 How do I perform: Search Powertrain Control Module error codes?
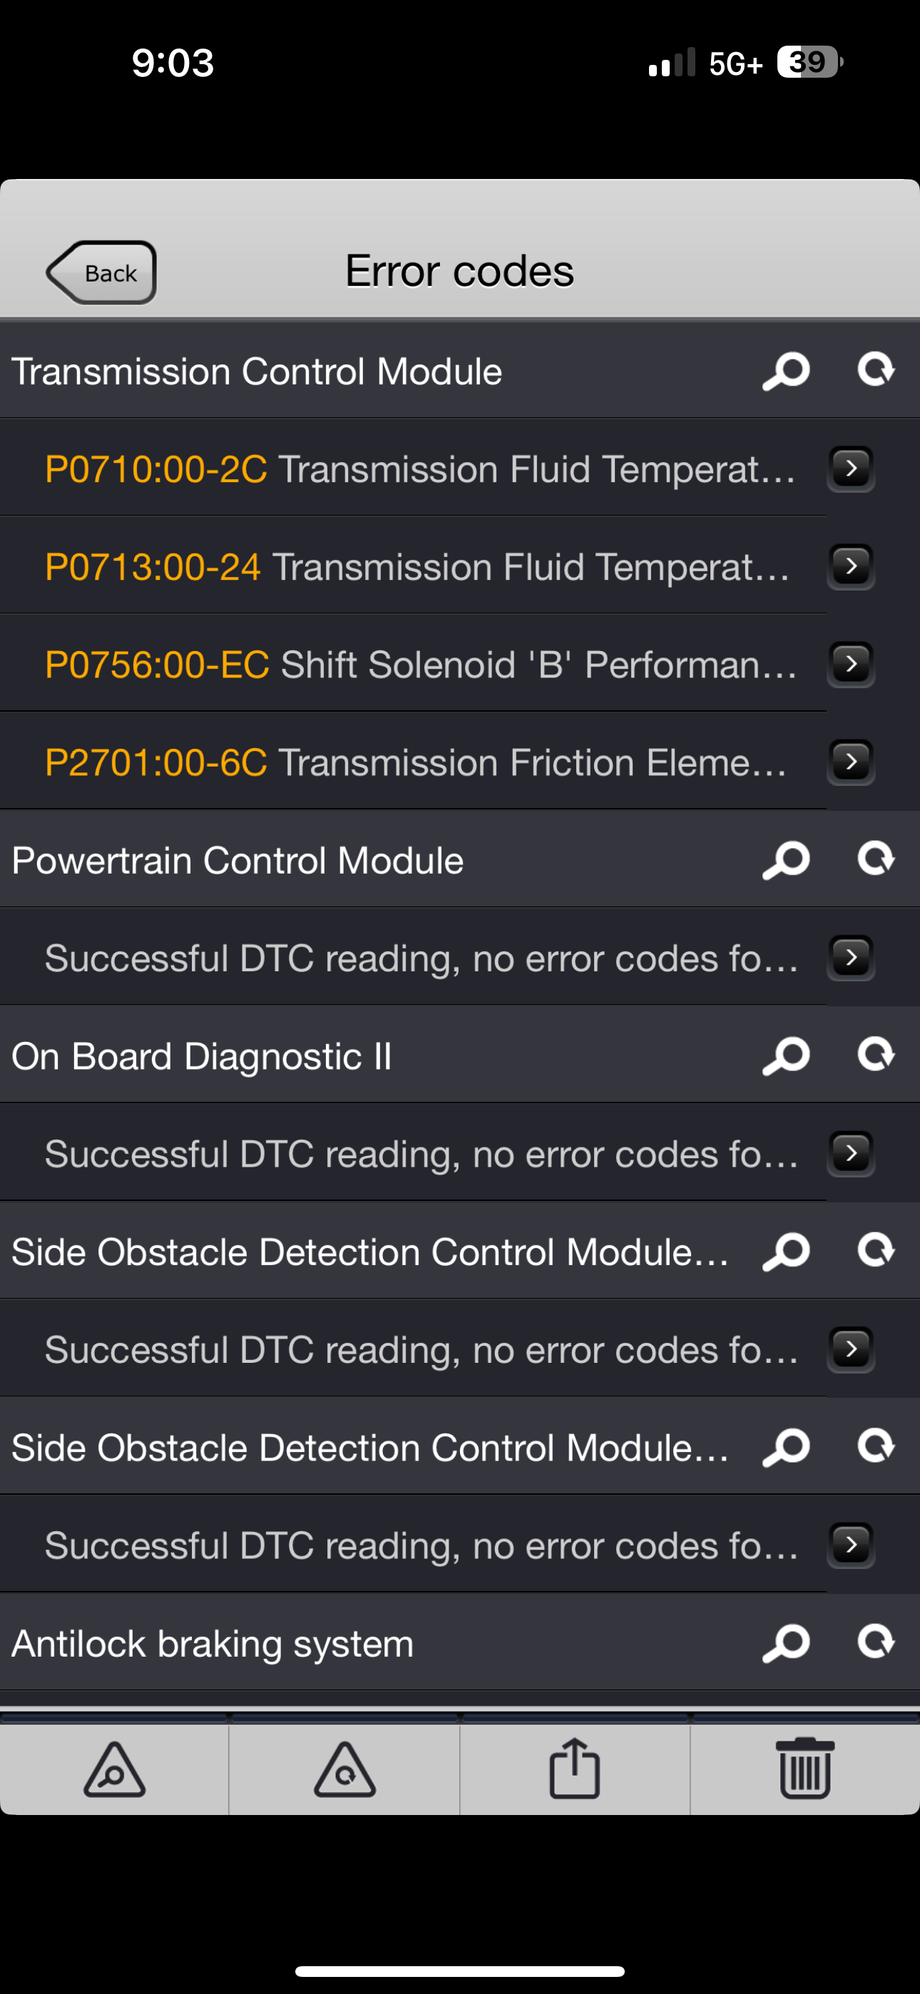[786, 860]
